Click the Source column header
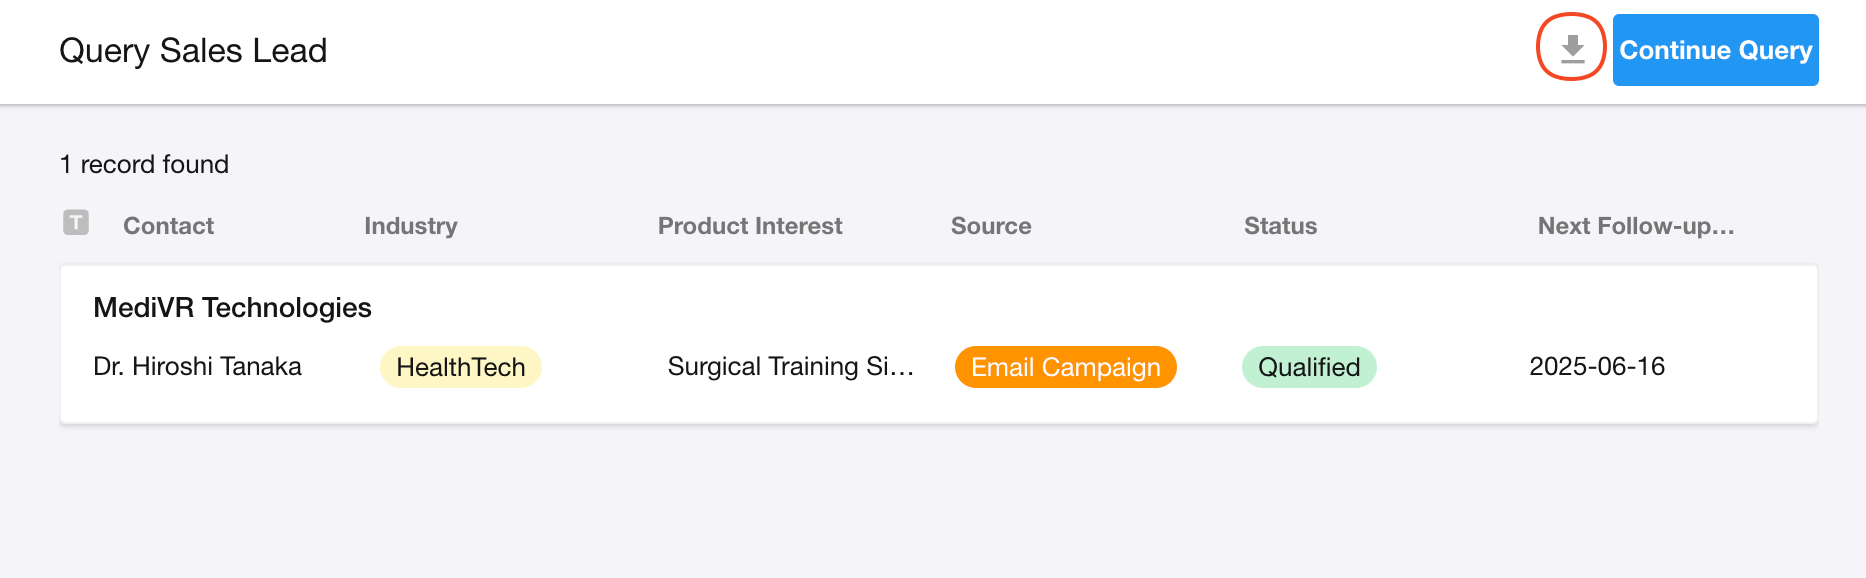The width and height of the screenshot is (1866, 578). 990,226
